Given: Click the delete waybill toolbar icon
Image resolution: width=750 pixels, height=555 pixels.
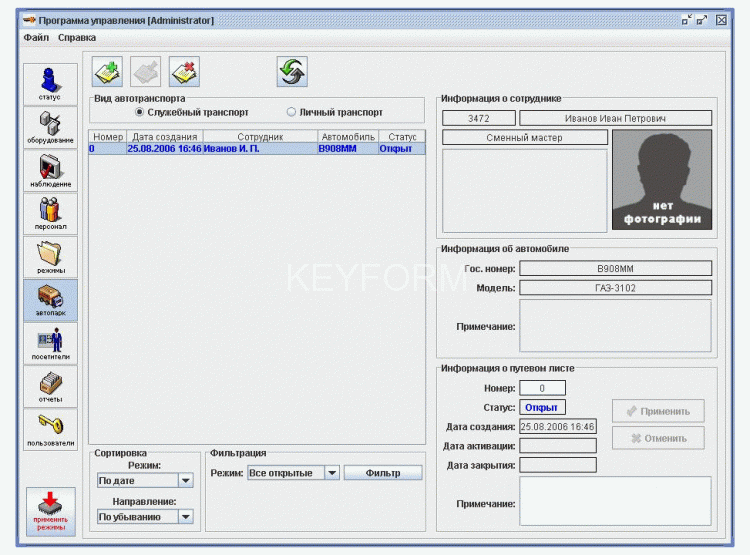Looking at the screenshot, I should [184, 72].
